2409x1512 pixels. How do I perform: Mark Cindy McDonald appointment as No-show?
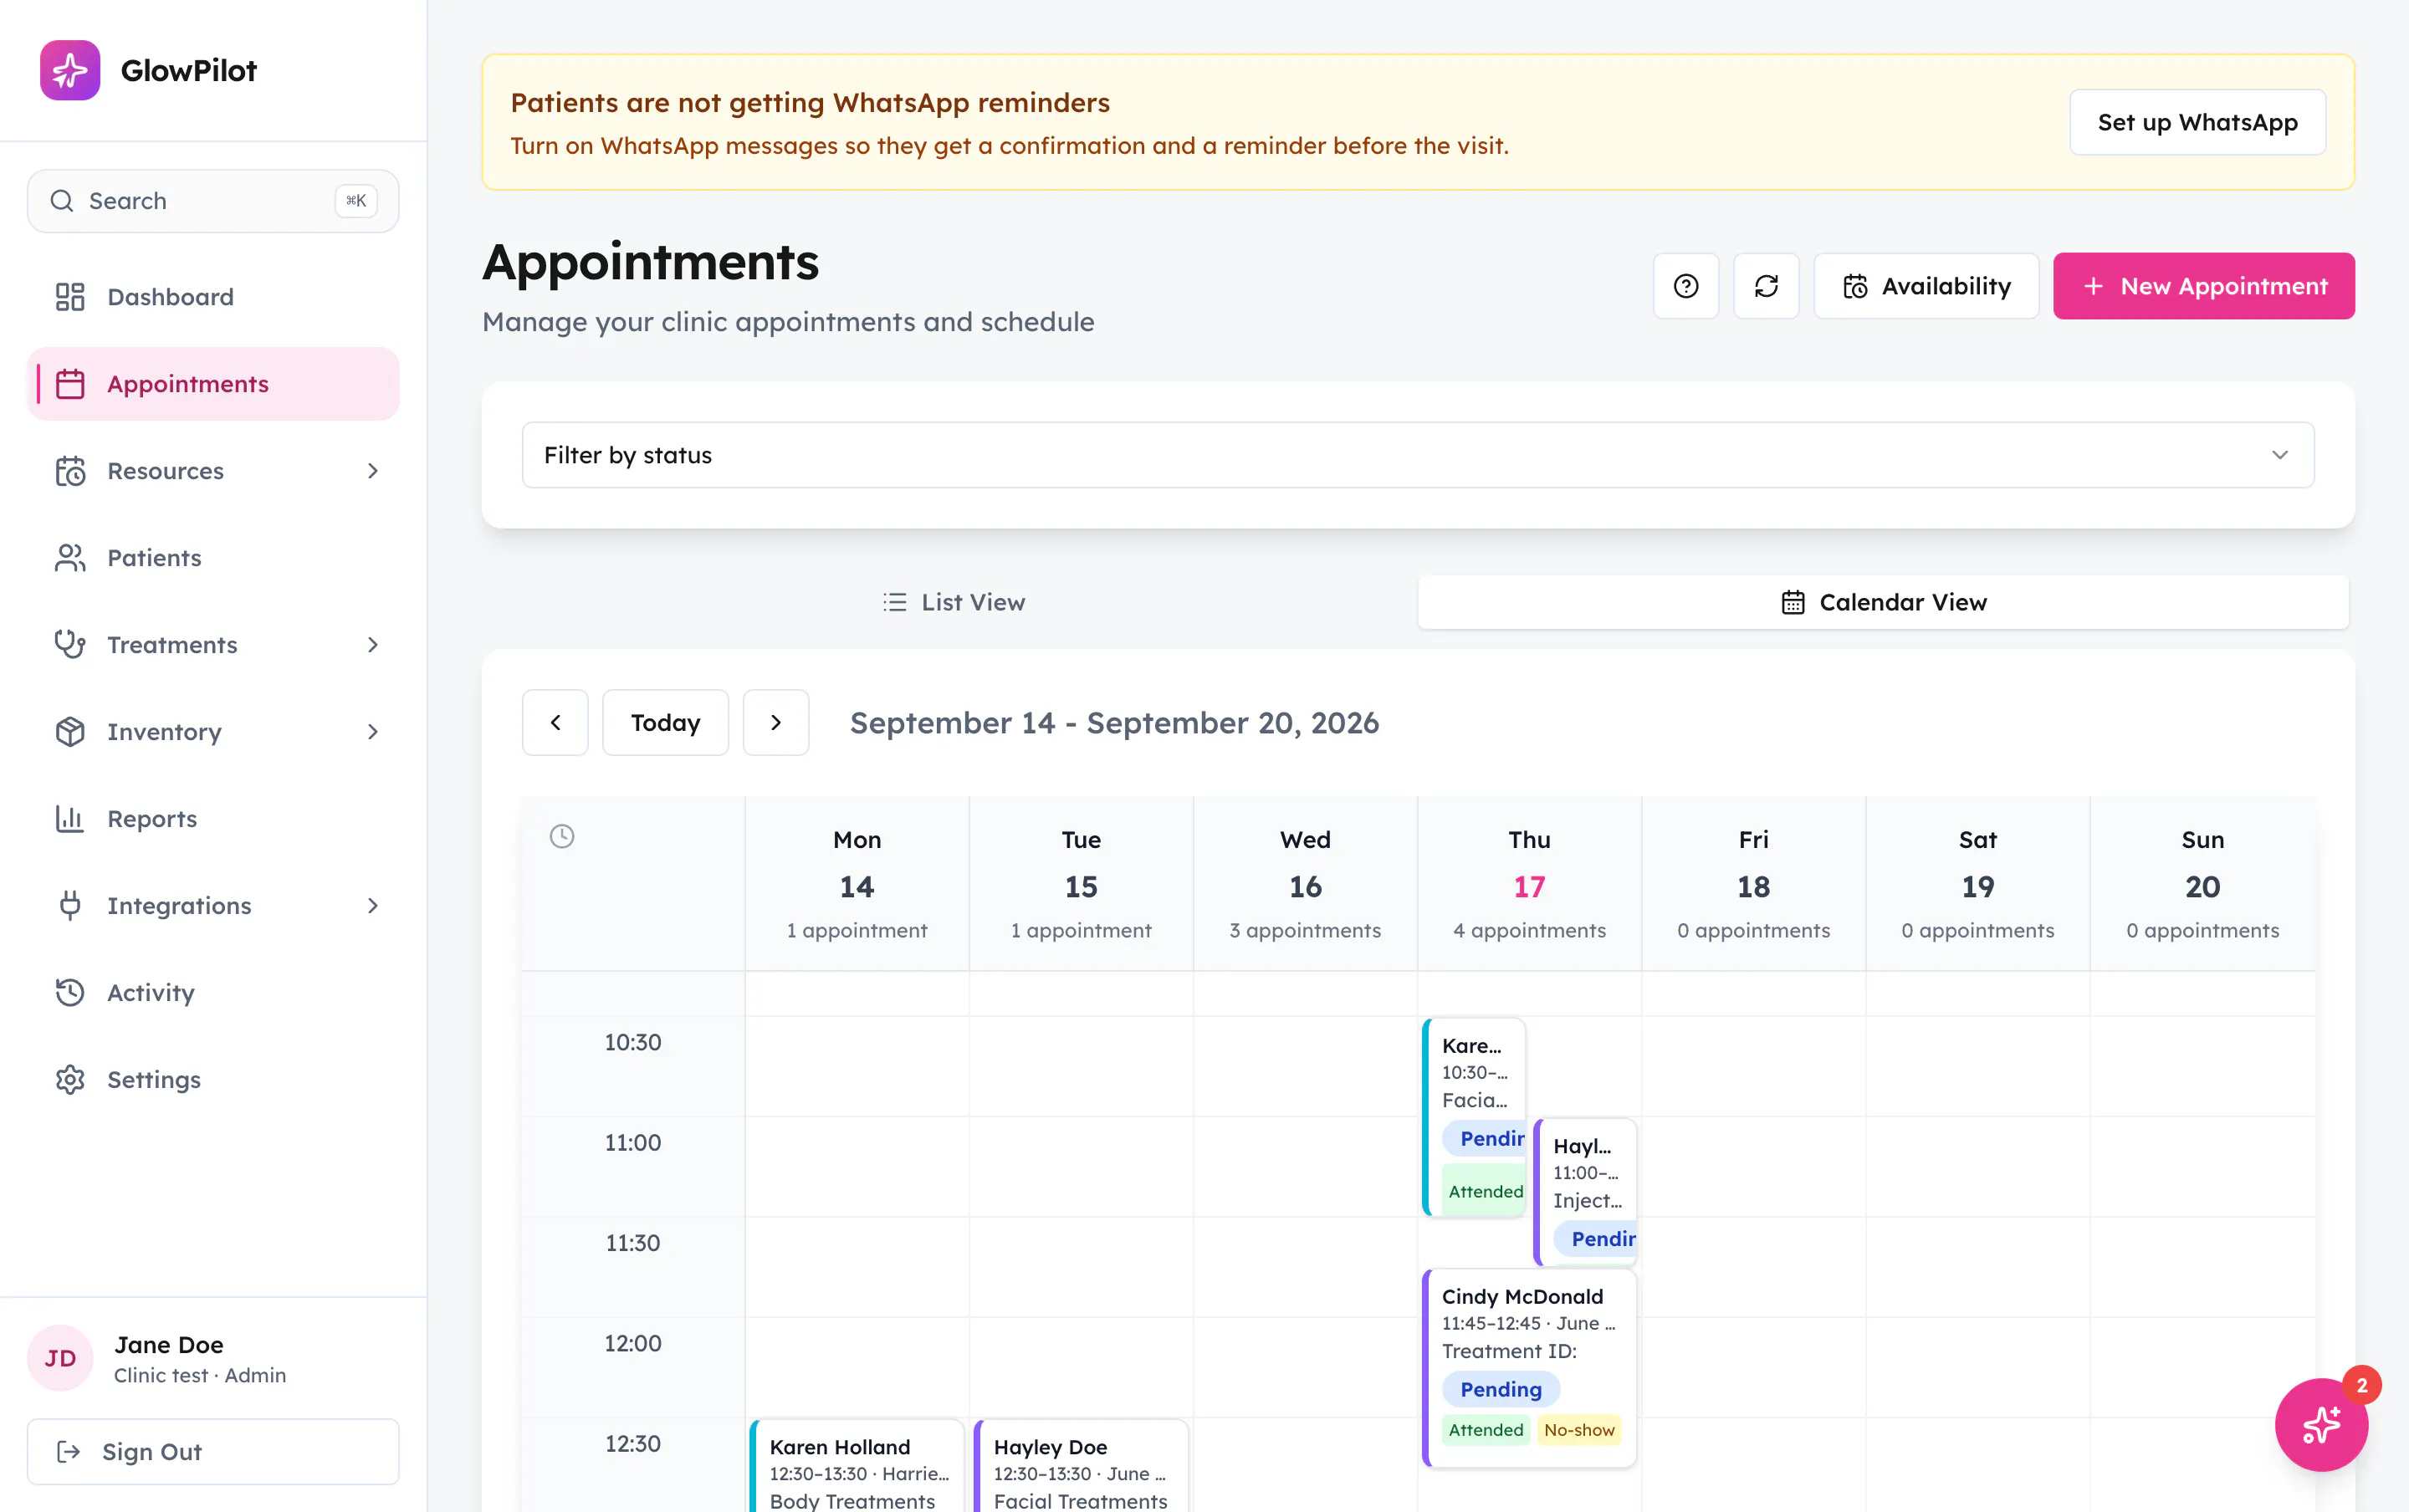click(x=1579, y=1430)
